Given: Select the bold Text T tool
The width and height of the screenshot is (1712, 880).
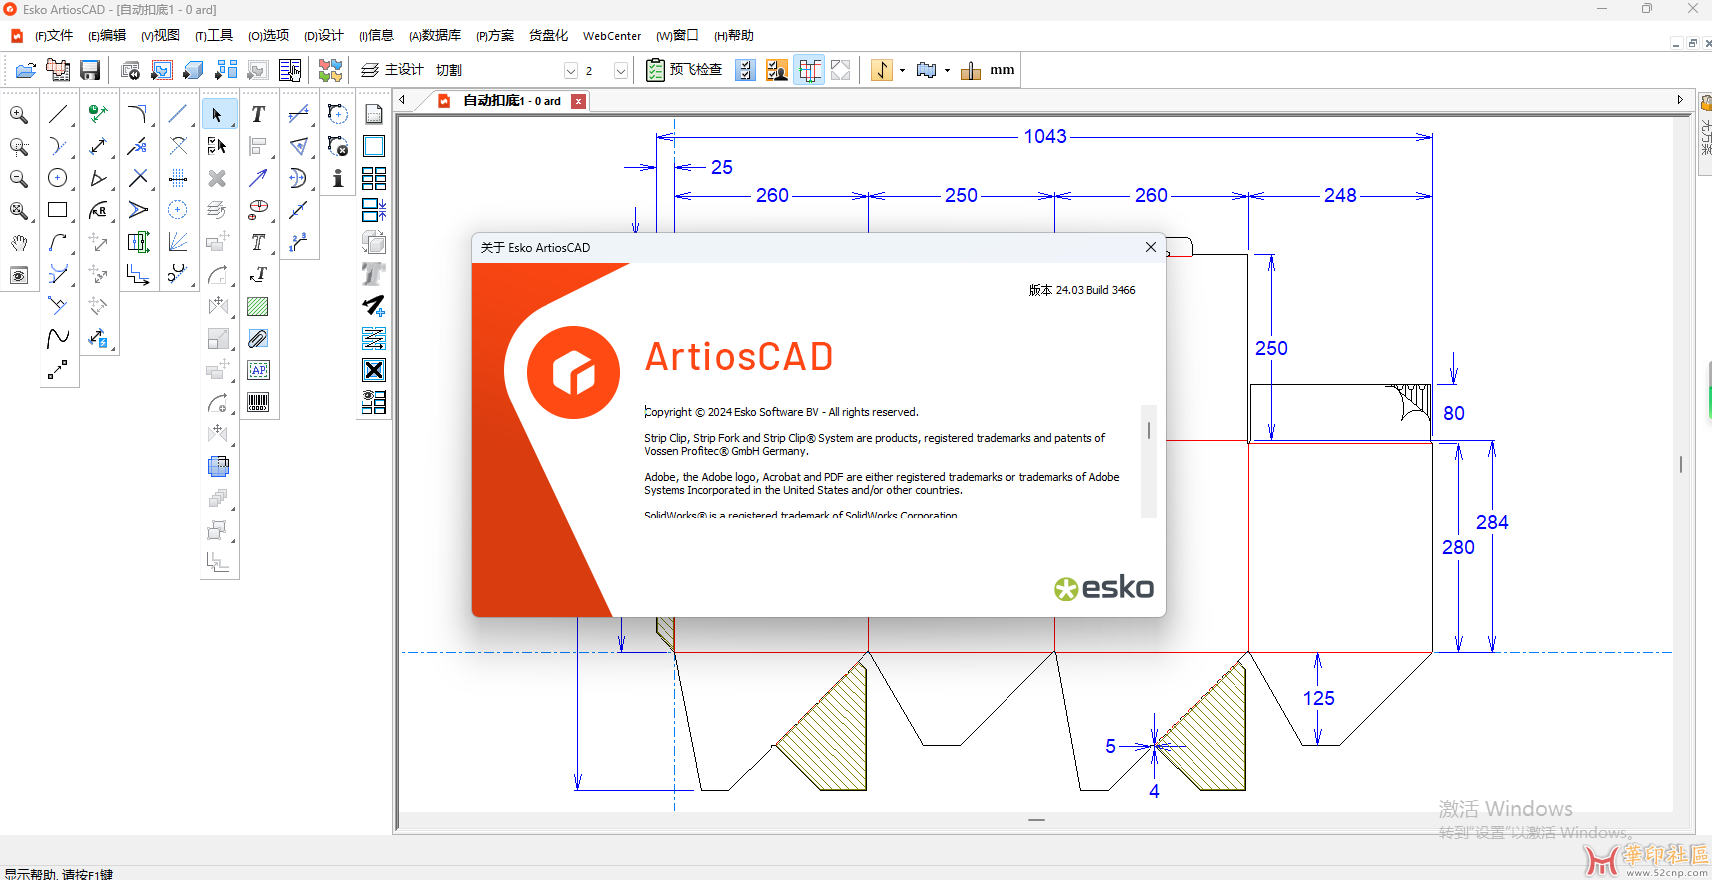Looking at the screenshot, I should (x=258, y=114).
